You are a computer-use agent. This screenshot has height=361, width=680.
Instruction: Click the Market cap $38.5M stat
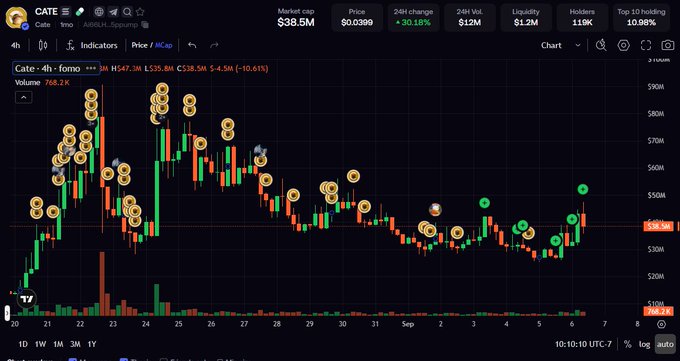pyautogui.click(x=296, y=18)
